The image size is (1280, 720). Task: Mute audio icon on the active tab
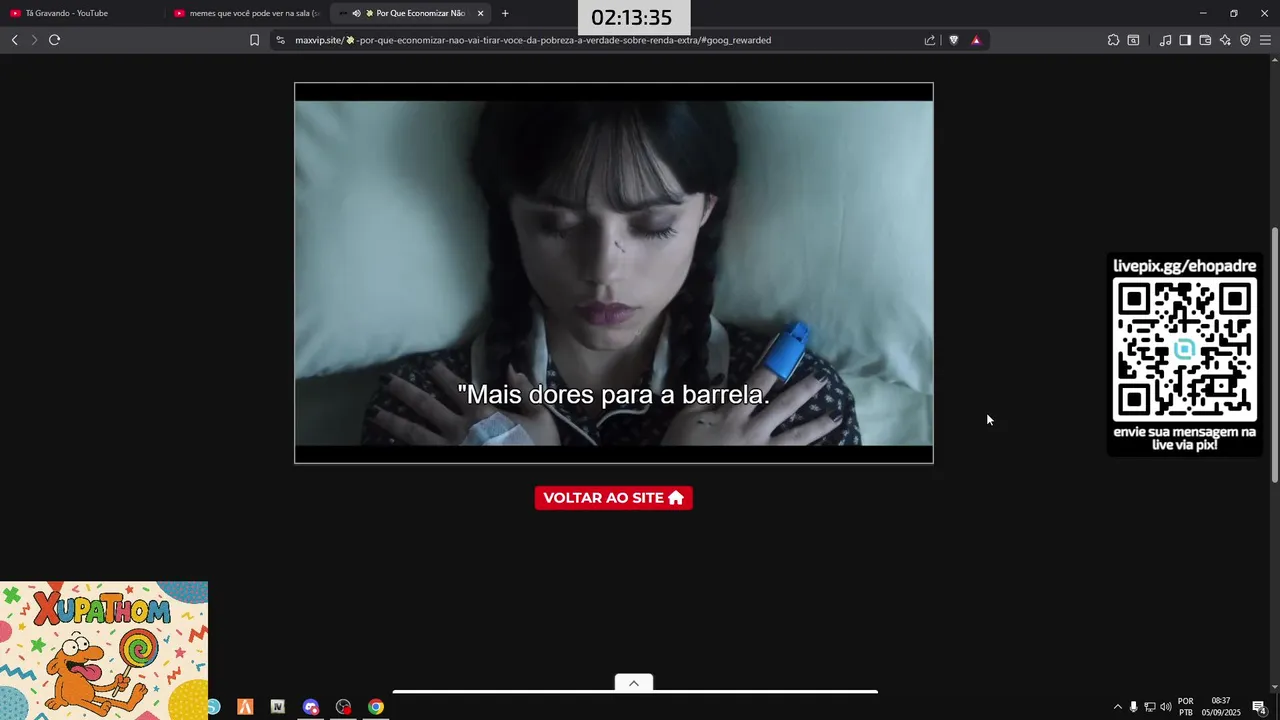(356, 13)
